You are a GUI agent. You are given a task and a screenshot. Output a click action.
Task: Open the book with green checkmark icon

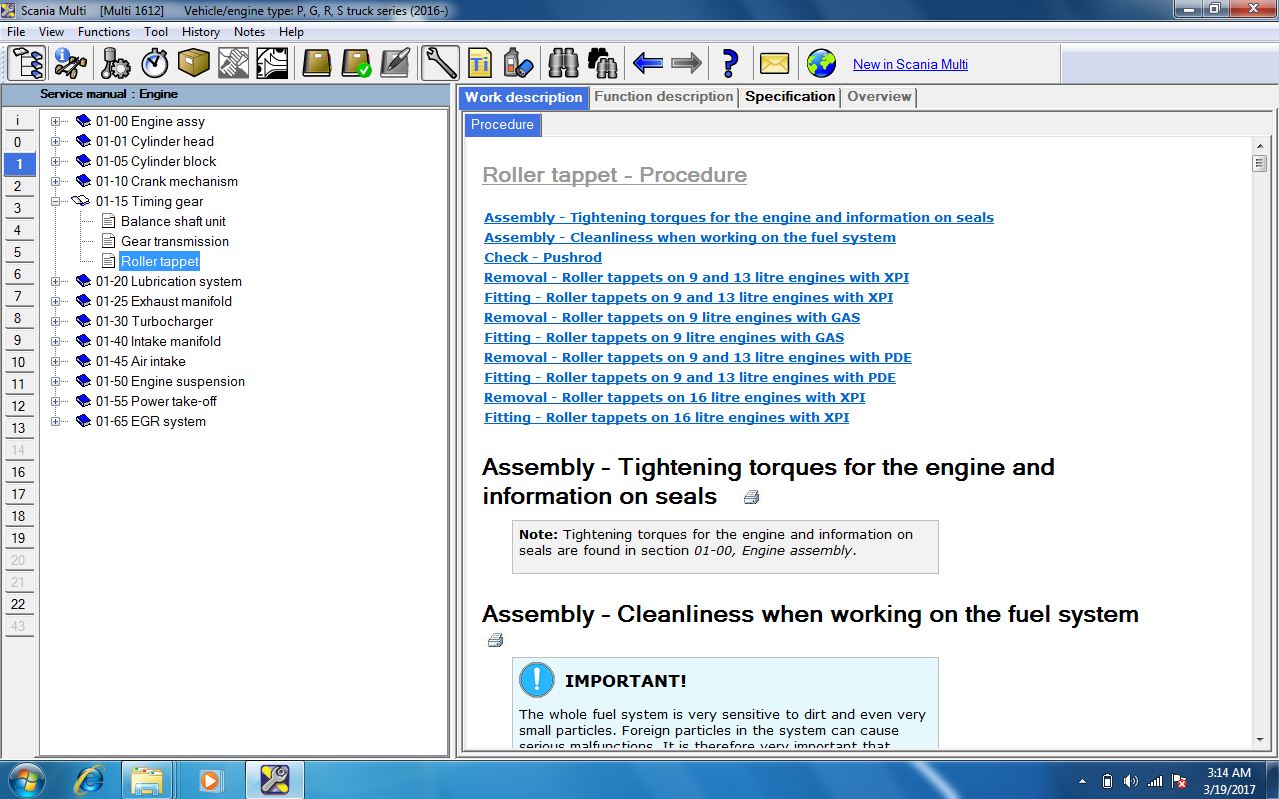(356, 64)
